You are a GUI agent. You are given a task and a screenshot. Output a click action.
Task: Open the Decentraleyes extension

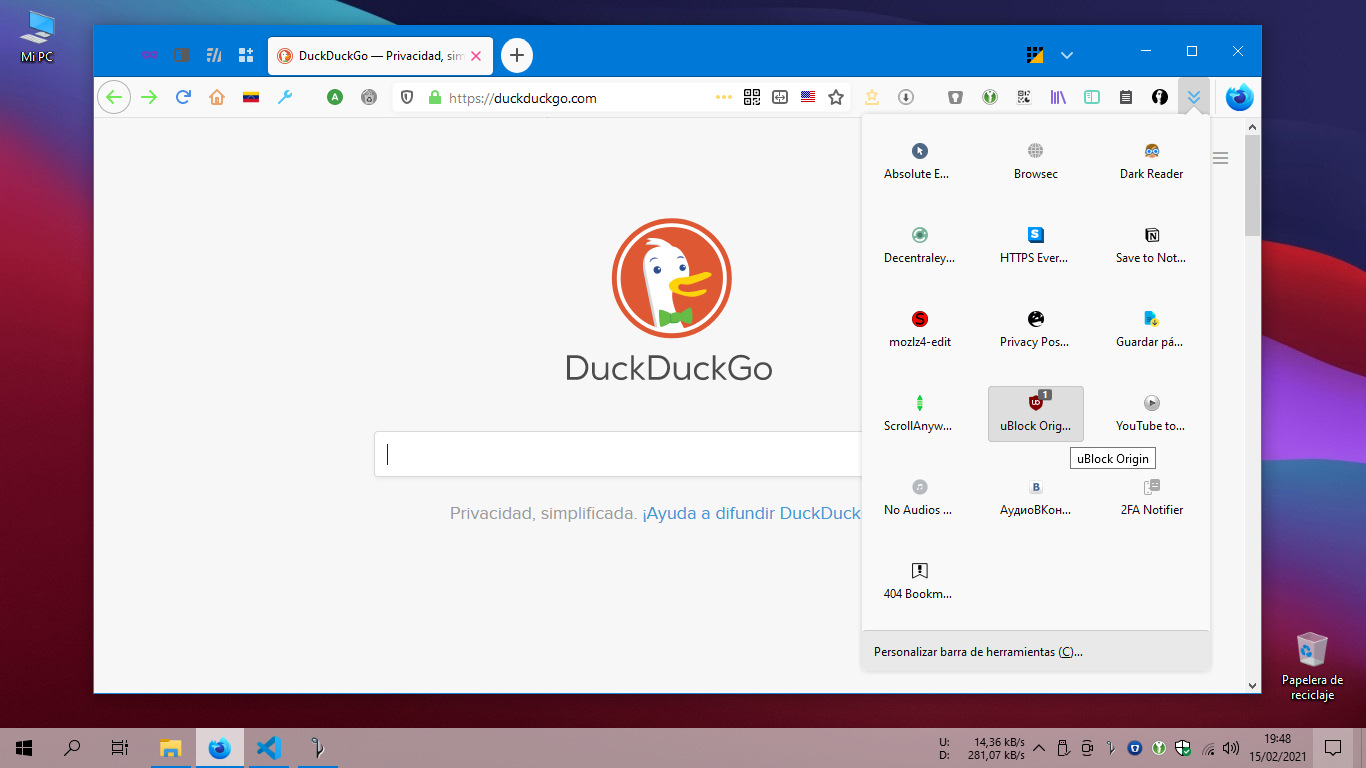pyautogui.click(x=920, y=245)
